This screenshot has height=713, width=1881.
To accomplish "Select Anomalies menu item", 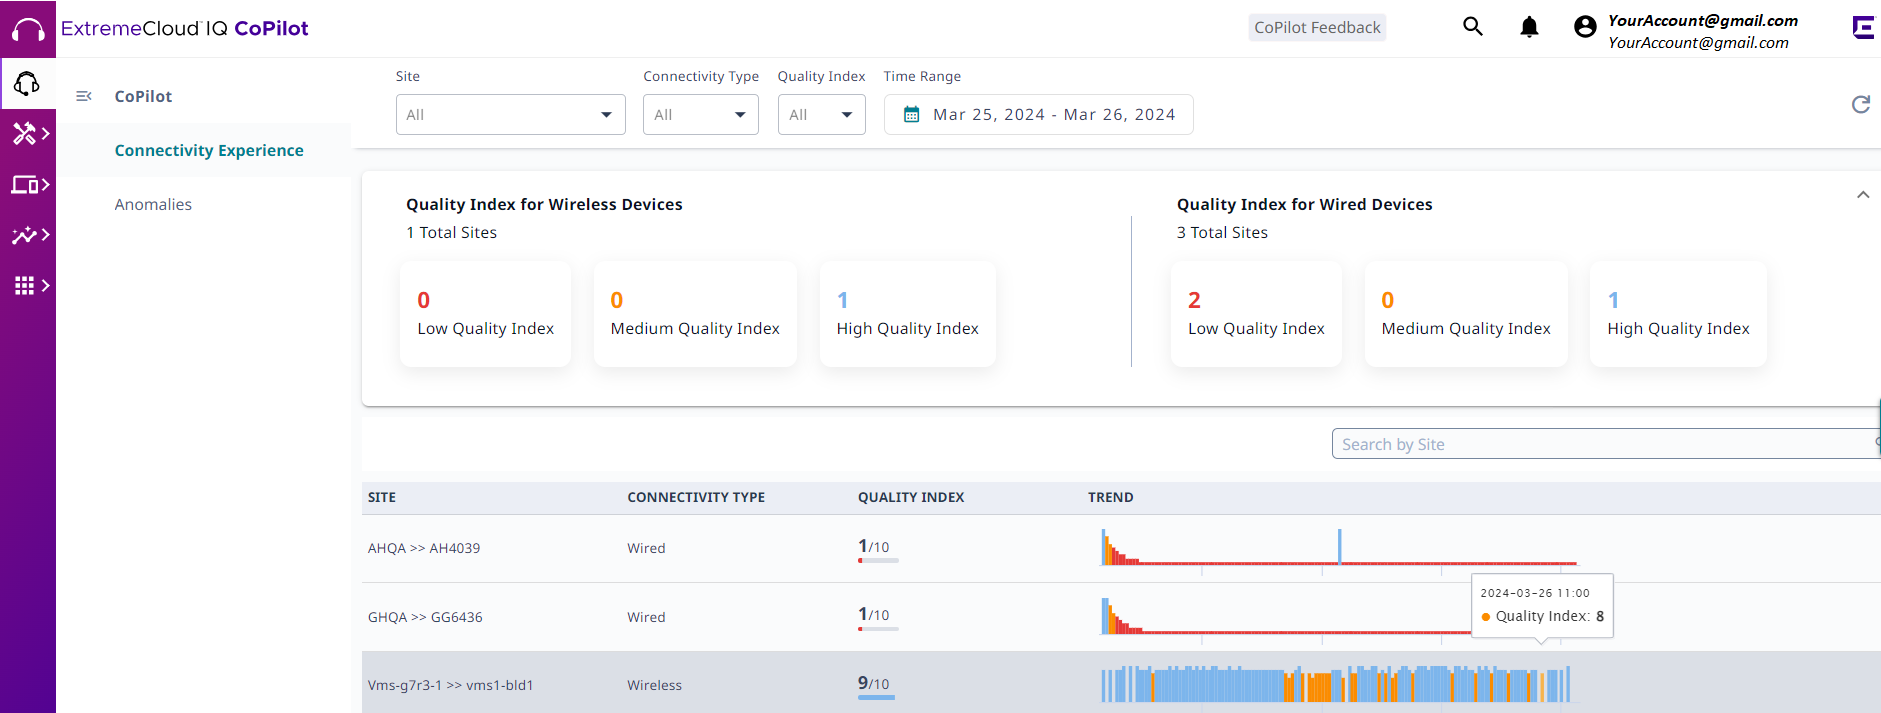I will pyautogui.click(x=153, y=204).
